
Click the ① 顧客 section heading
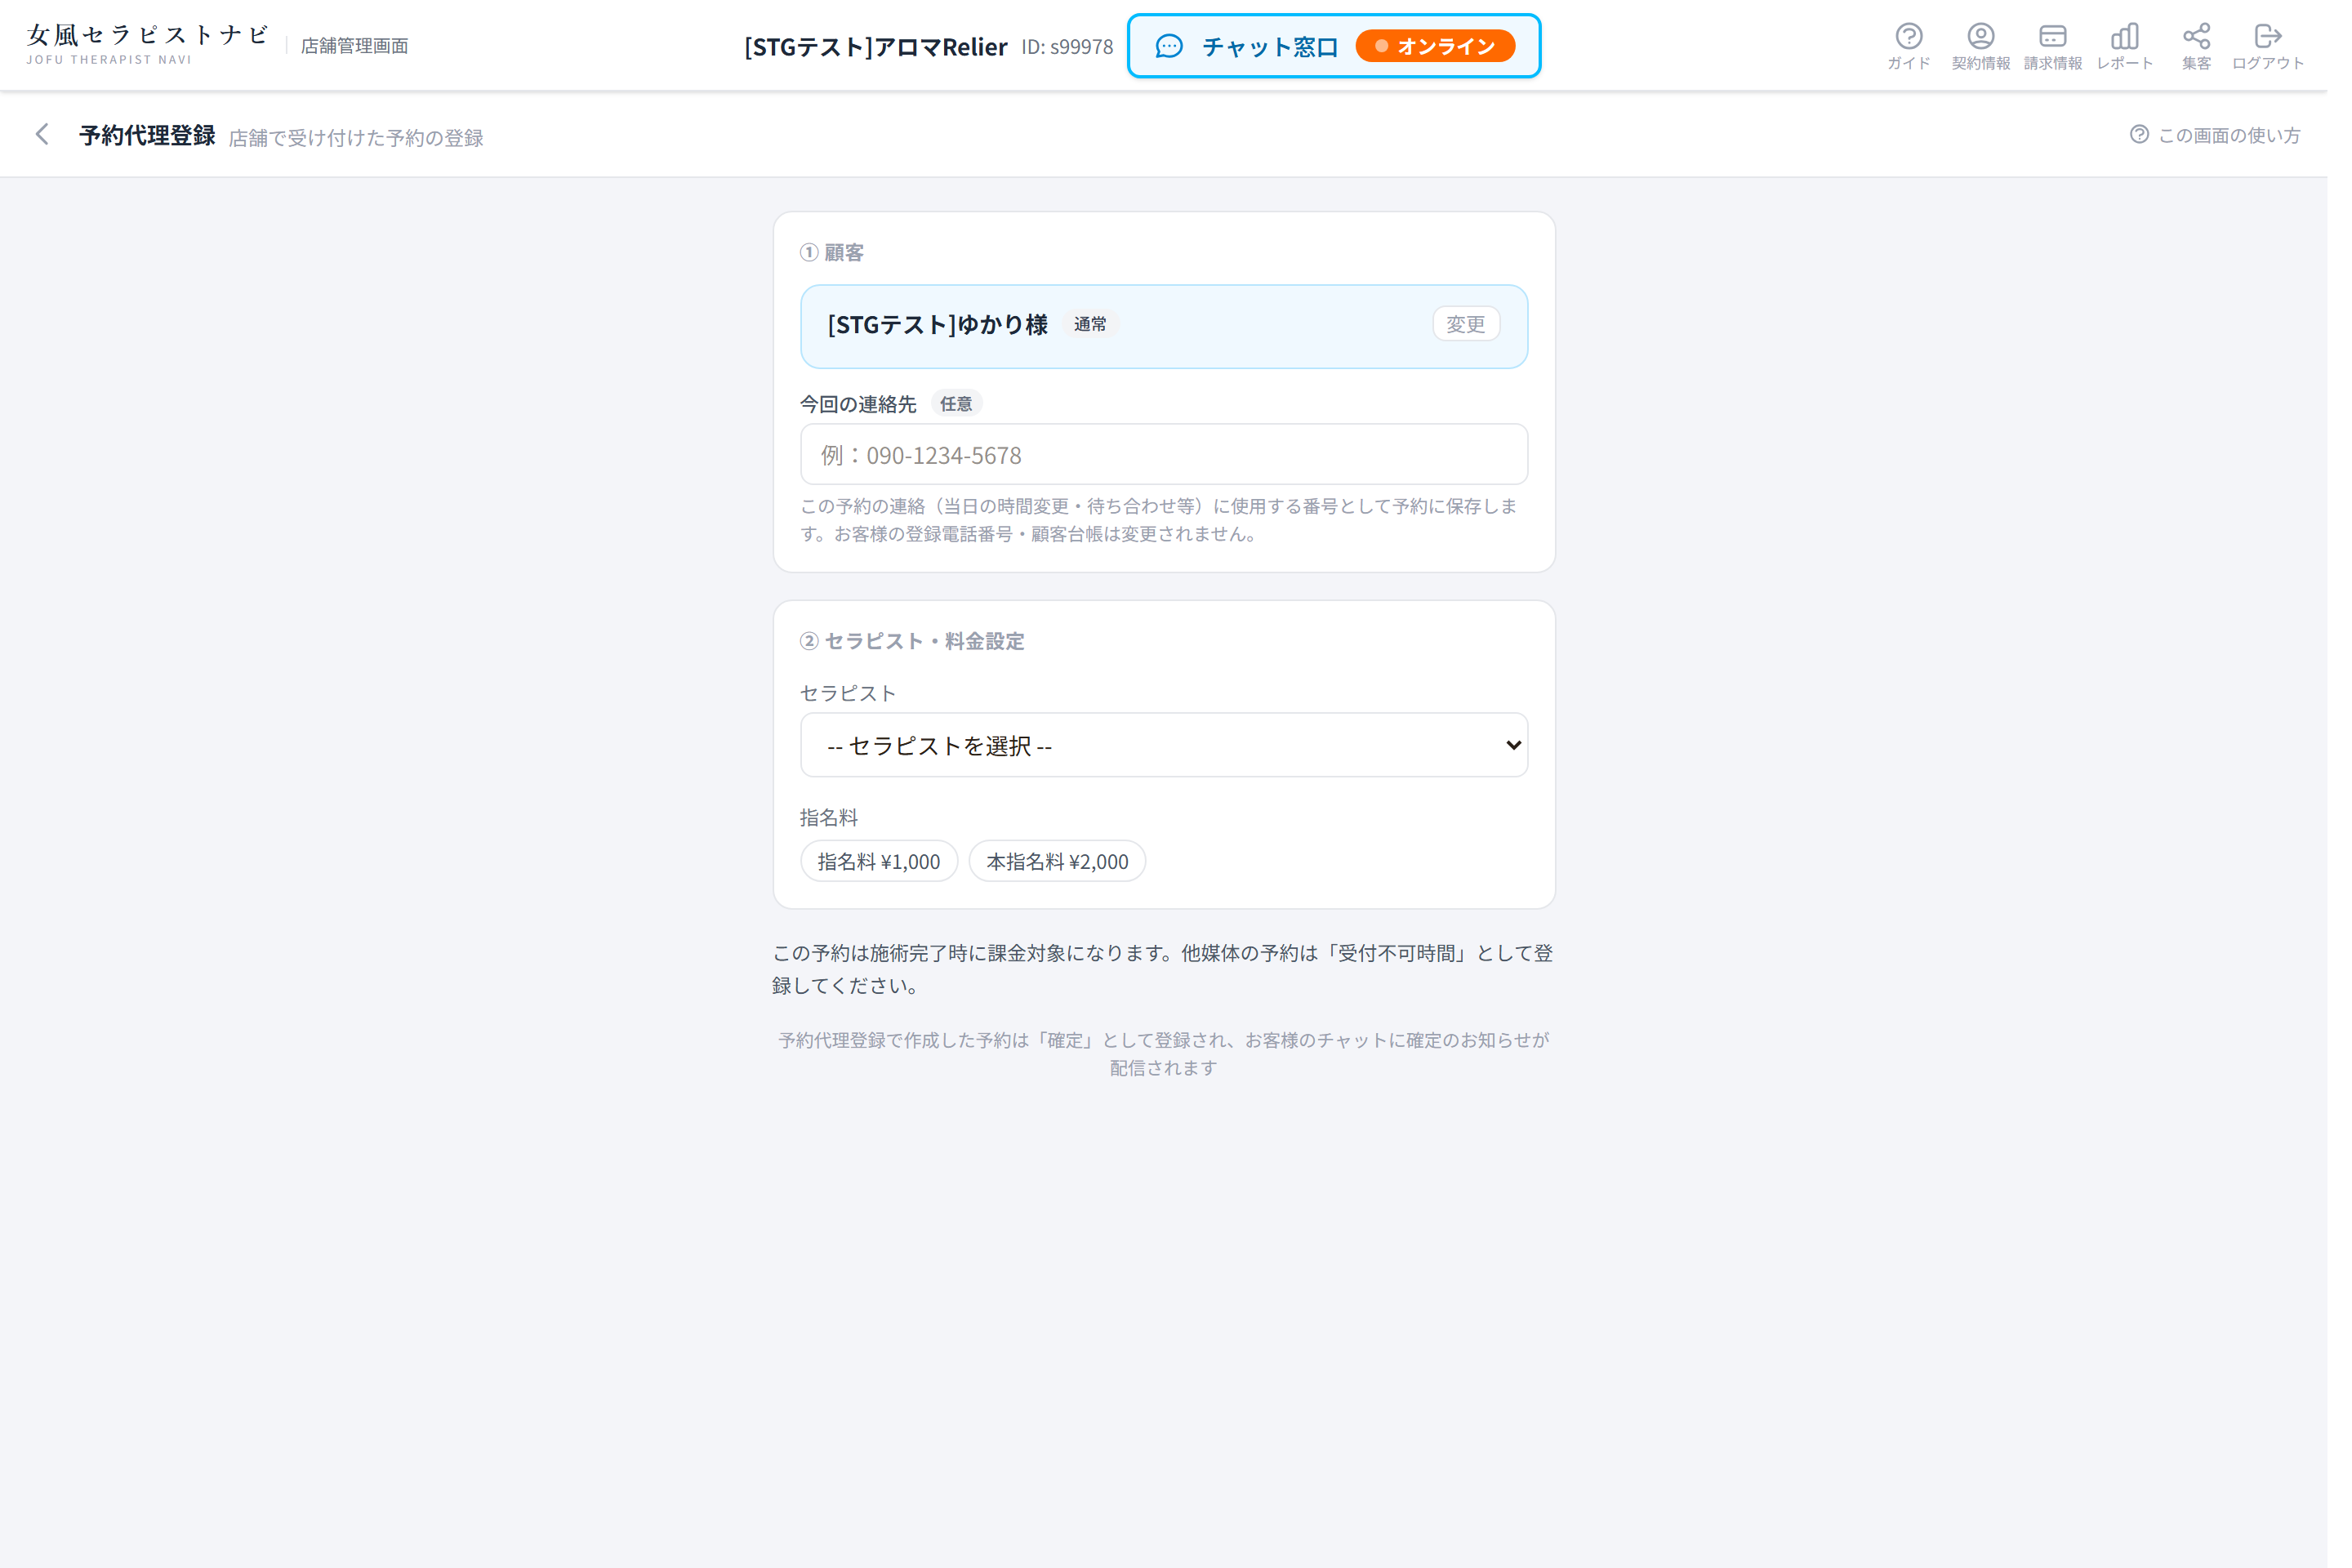coord(840,255)
